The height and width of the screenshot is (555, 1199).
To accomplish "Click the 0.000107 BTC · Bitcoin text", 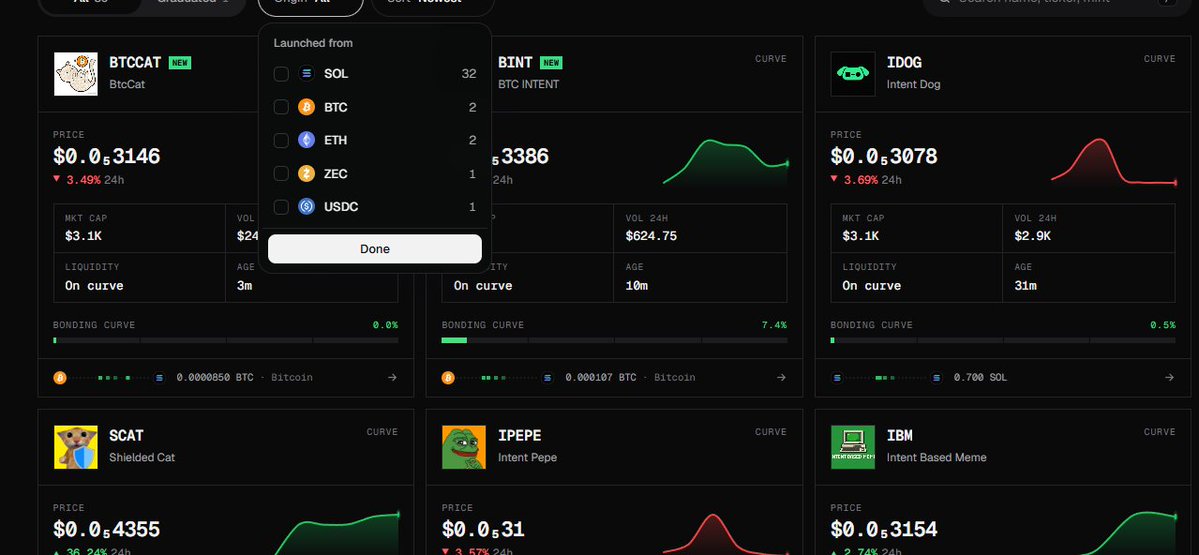I will 631,378.
